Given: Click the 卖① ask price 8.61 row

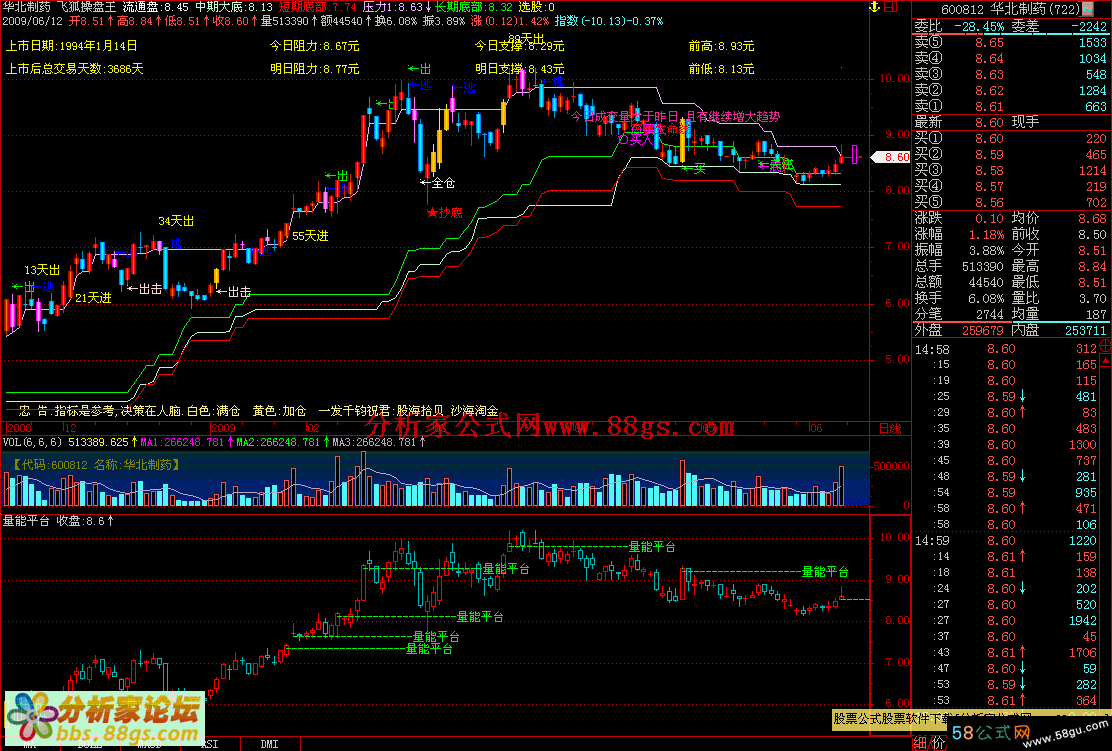Looking at the screenshot, I should [x=1010, y=106].
